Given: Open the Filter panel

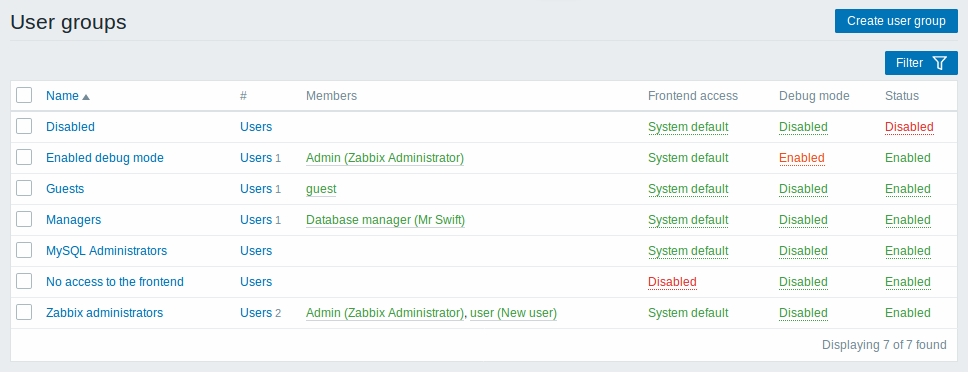Looking at the screenshot, I should pos(921,63).
